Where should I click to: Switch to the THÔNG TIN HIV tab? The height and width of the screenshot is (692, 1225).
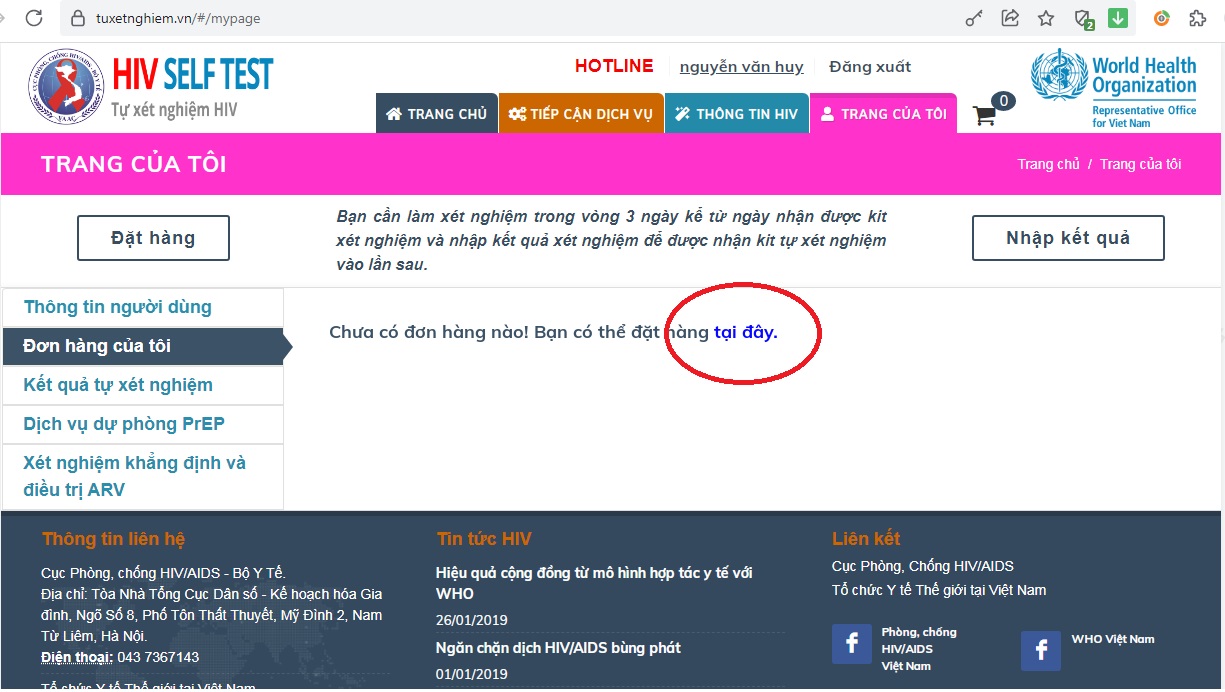pyautogui.click(x=736, y=114)
